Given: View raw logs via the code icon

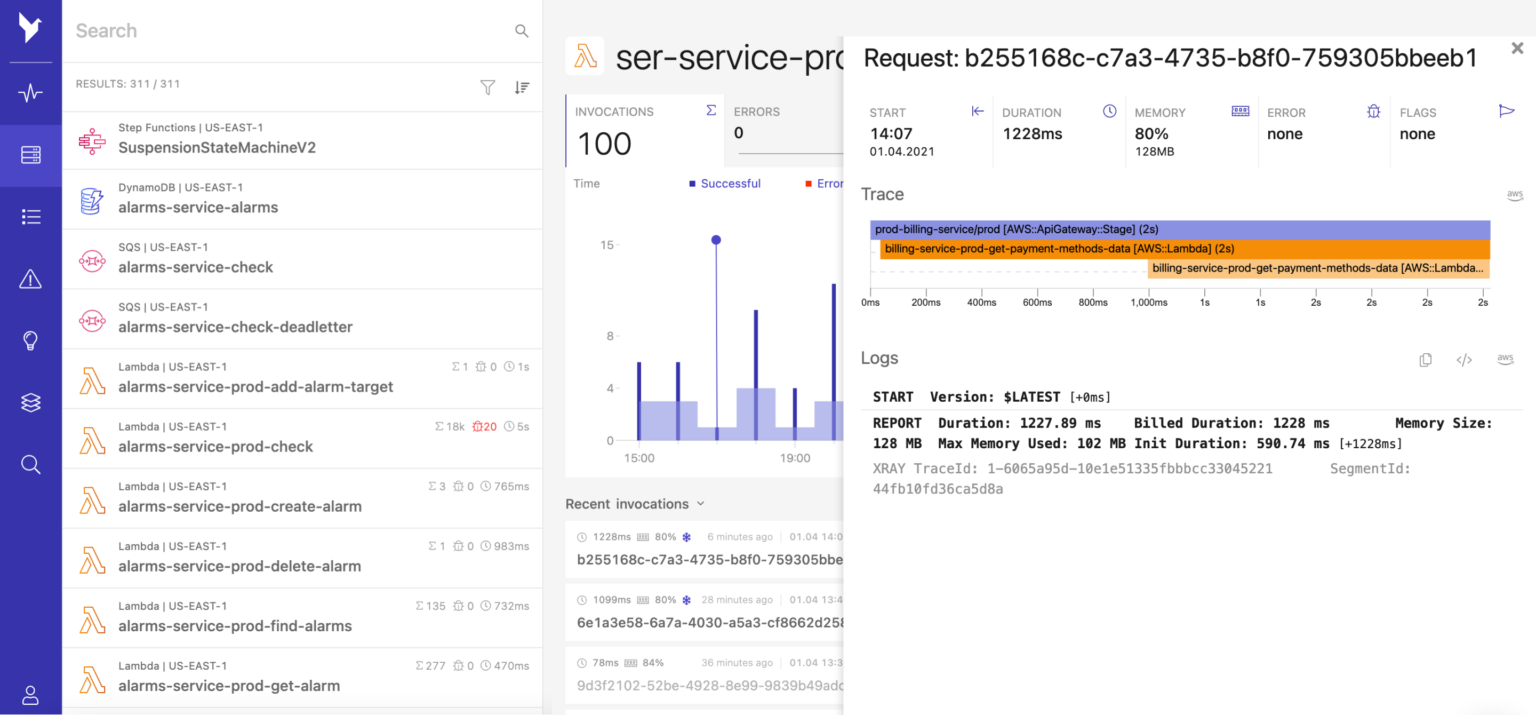Looking at the screenshot, I should click(x=1464, y=359).
